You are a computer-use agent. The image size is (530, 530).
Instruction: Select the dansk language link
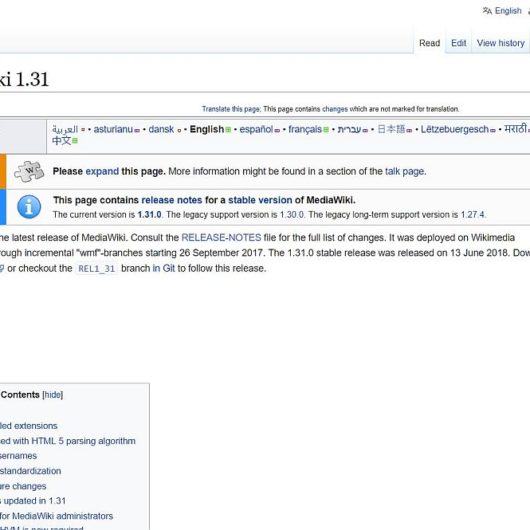tap(161, 129)
